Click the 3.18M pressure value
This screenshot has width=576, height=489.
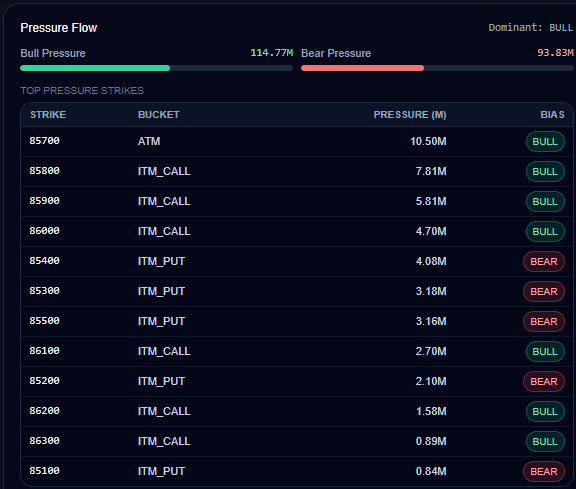[431, 291]
